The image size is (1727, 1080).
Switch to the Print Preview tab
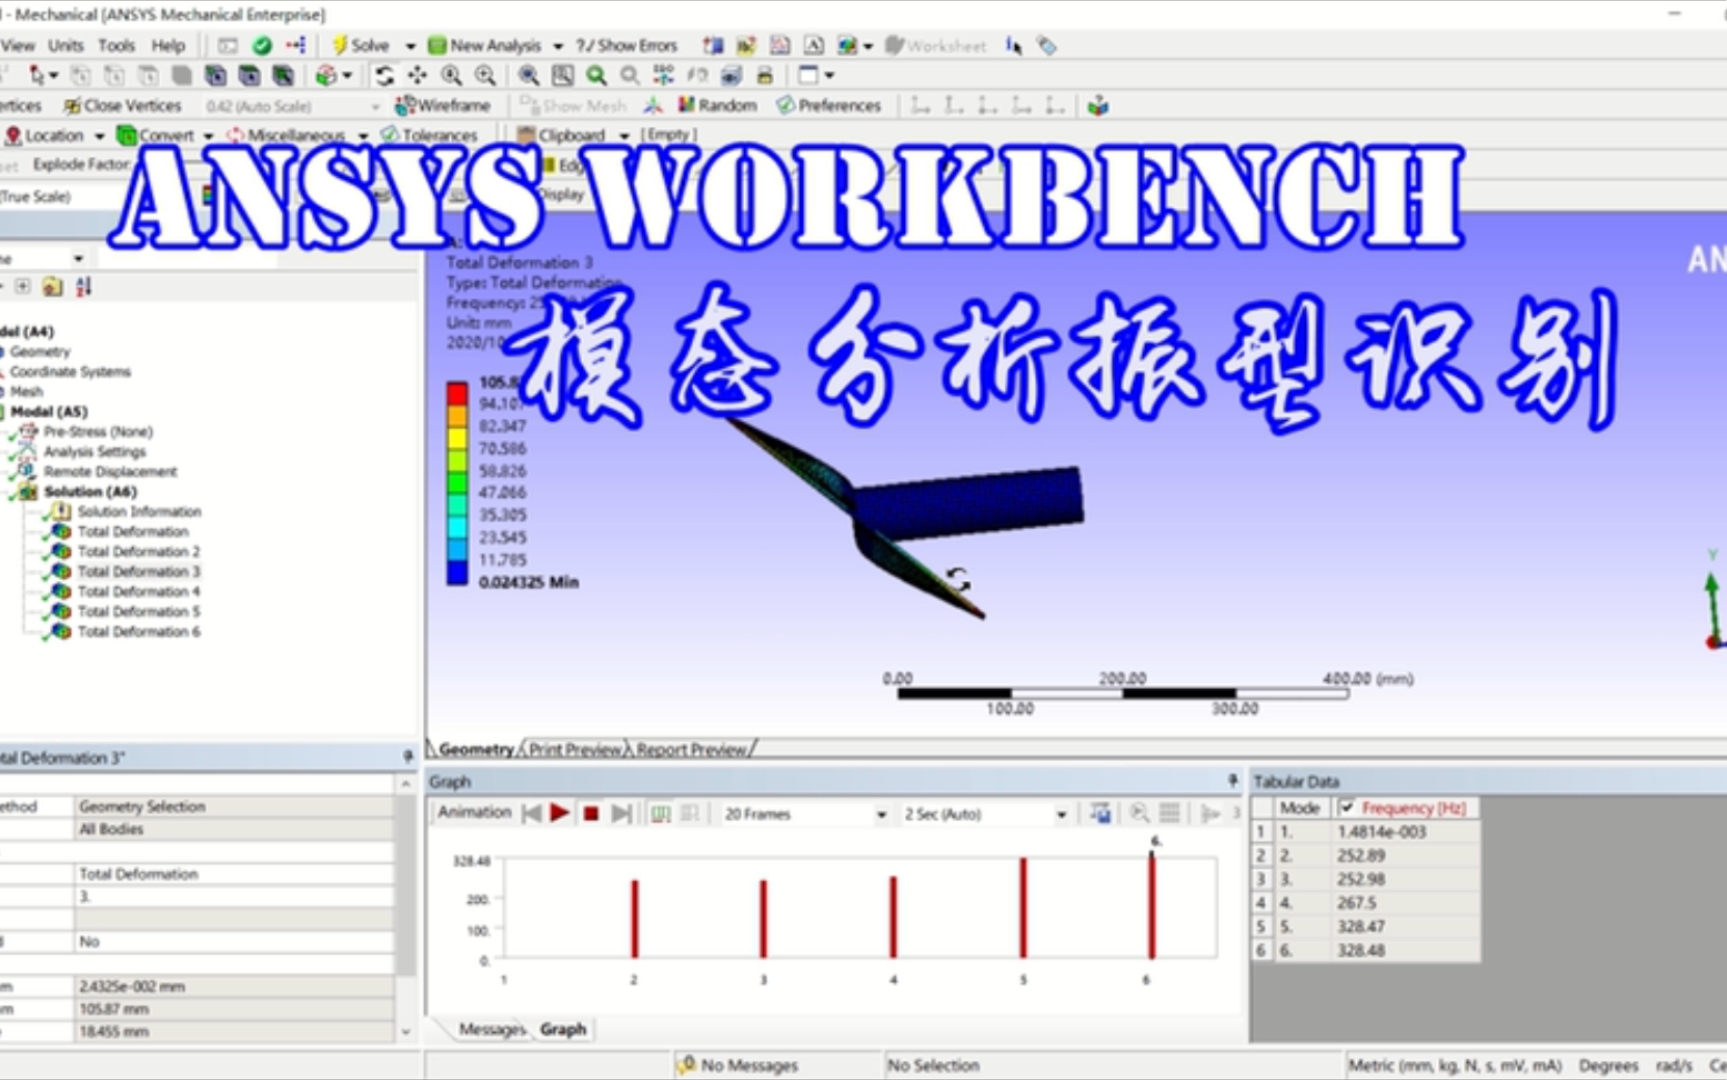tap(574, 749)
